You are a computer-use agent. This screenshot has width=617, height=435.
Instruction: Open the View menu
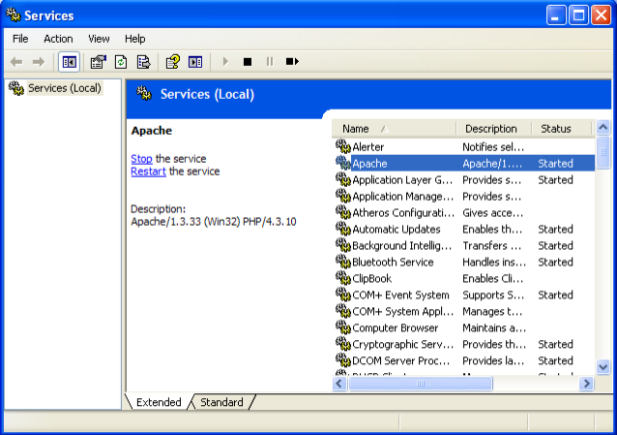point(99,38)
